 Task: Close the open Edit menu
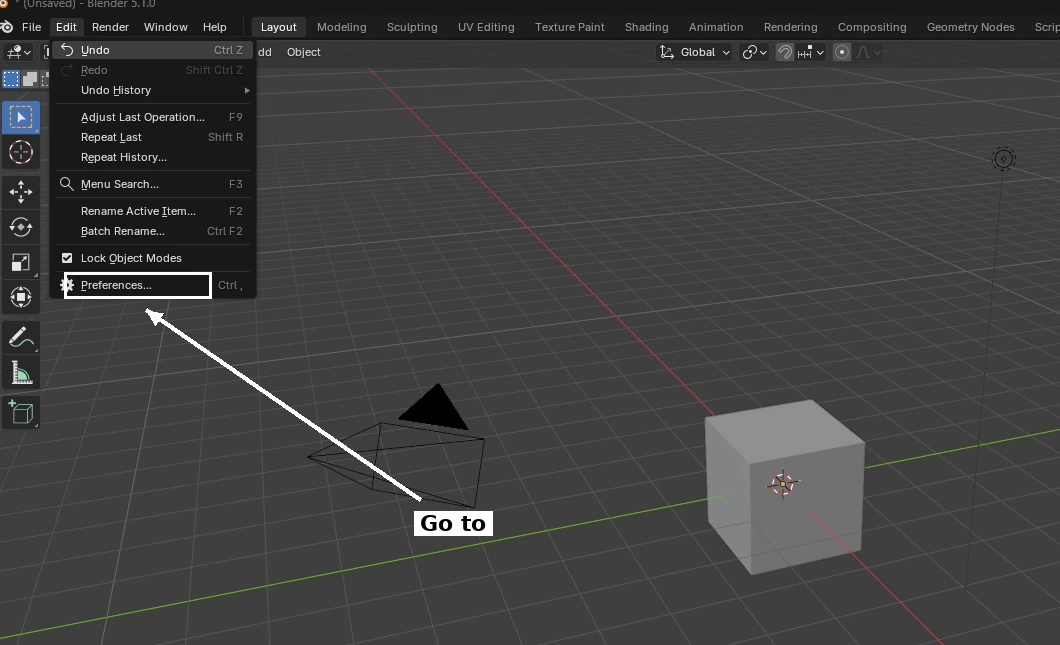66,27
